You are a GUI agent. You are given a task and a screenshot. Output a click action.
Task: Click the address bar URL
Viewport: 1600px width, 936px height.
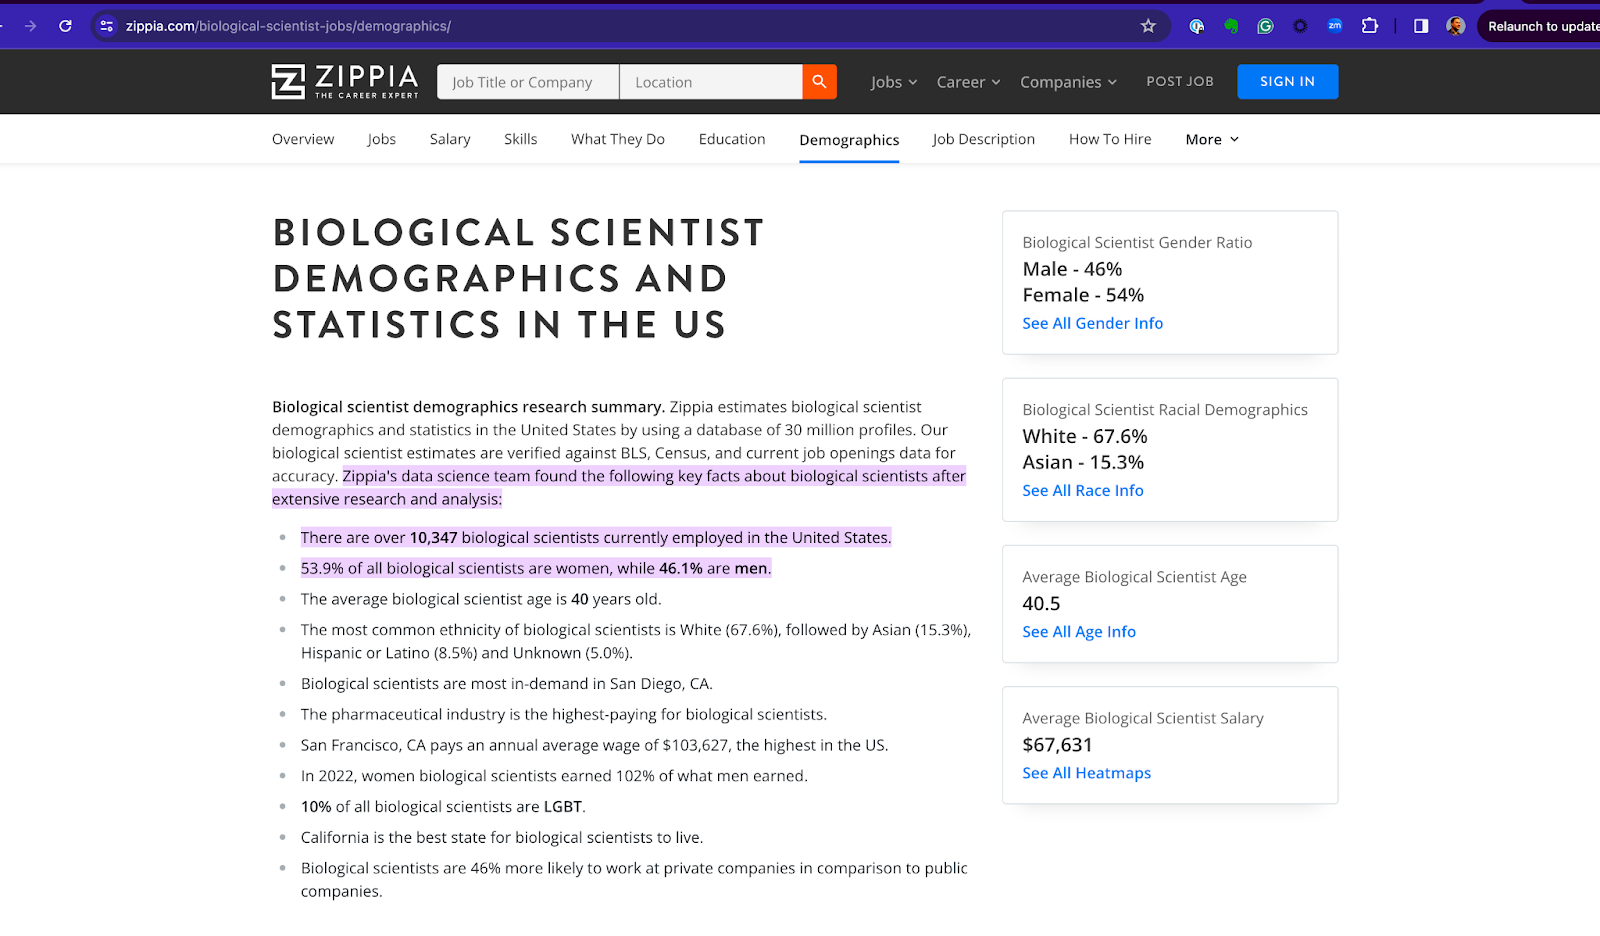tap(288, 26)
